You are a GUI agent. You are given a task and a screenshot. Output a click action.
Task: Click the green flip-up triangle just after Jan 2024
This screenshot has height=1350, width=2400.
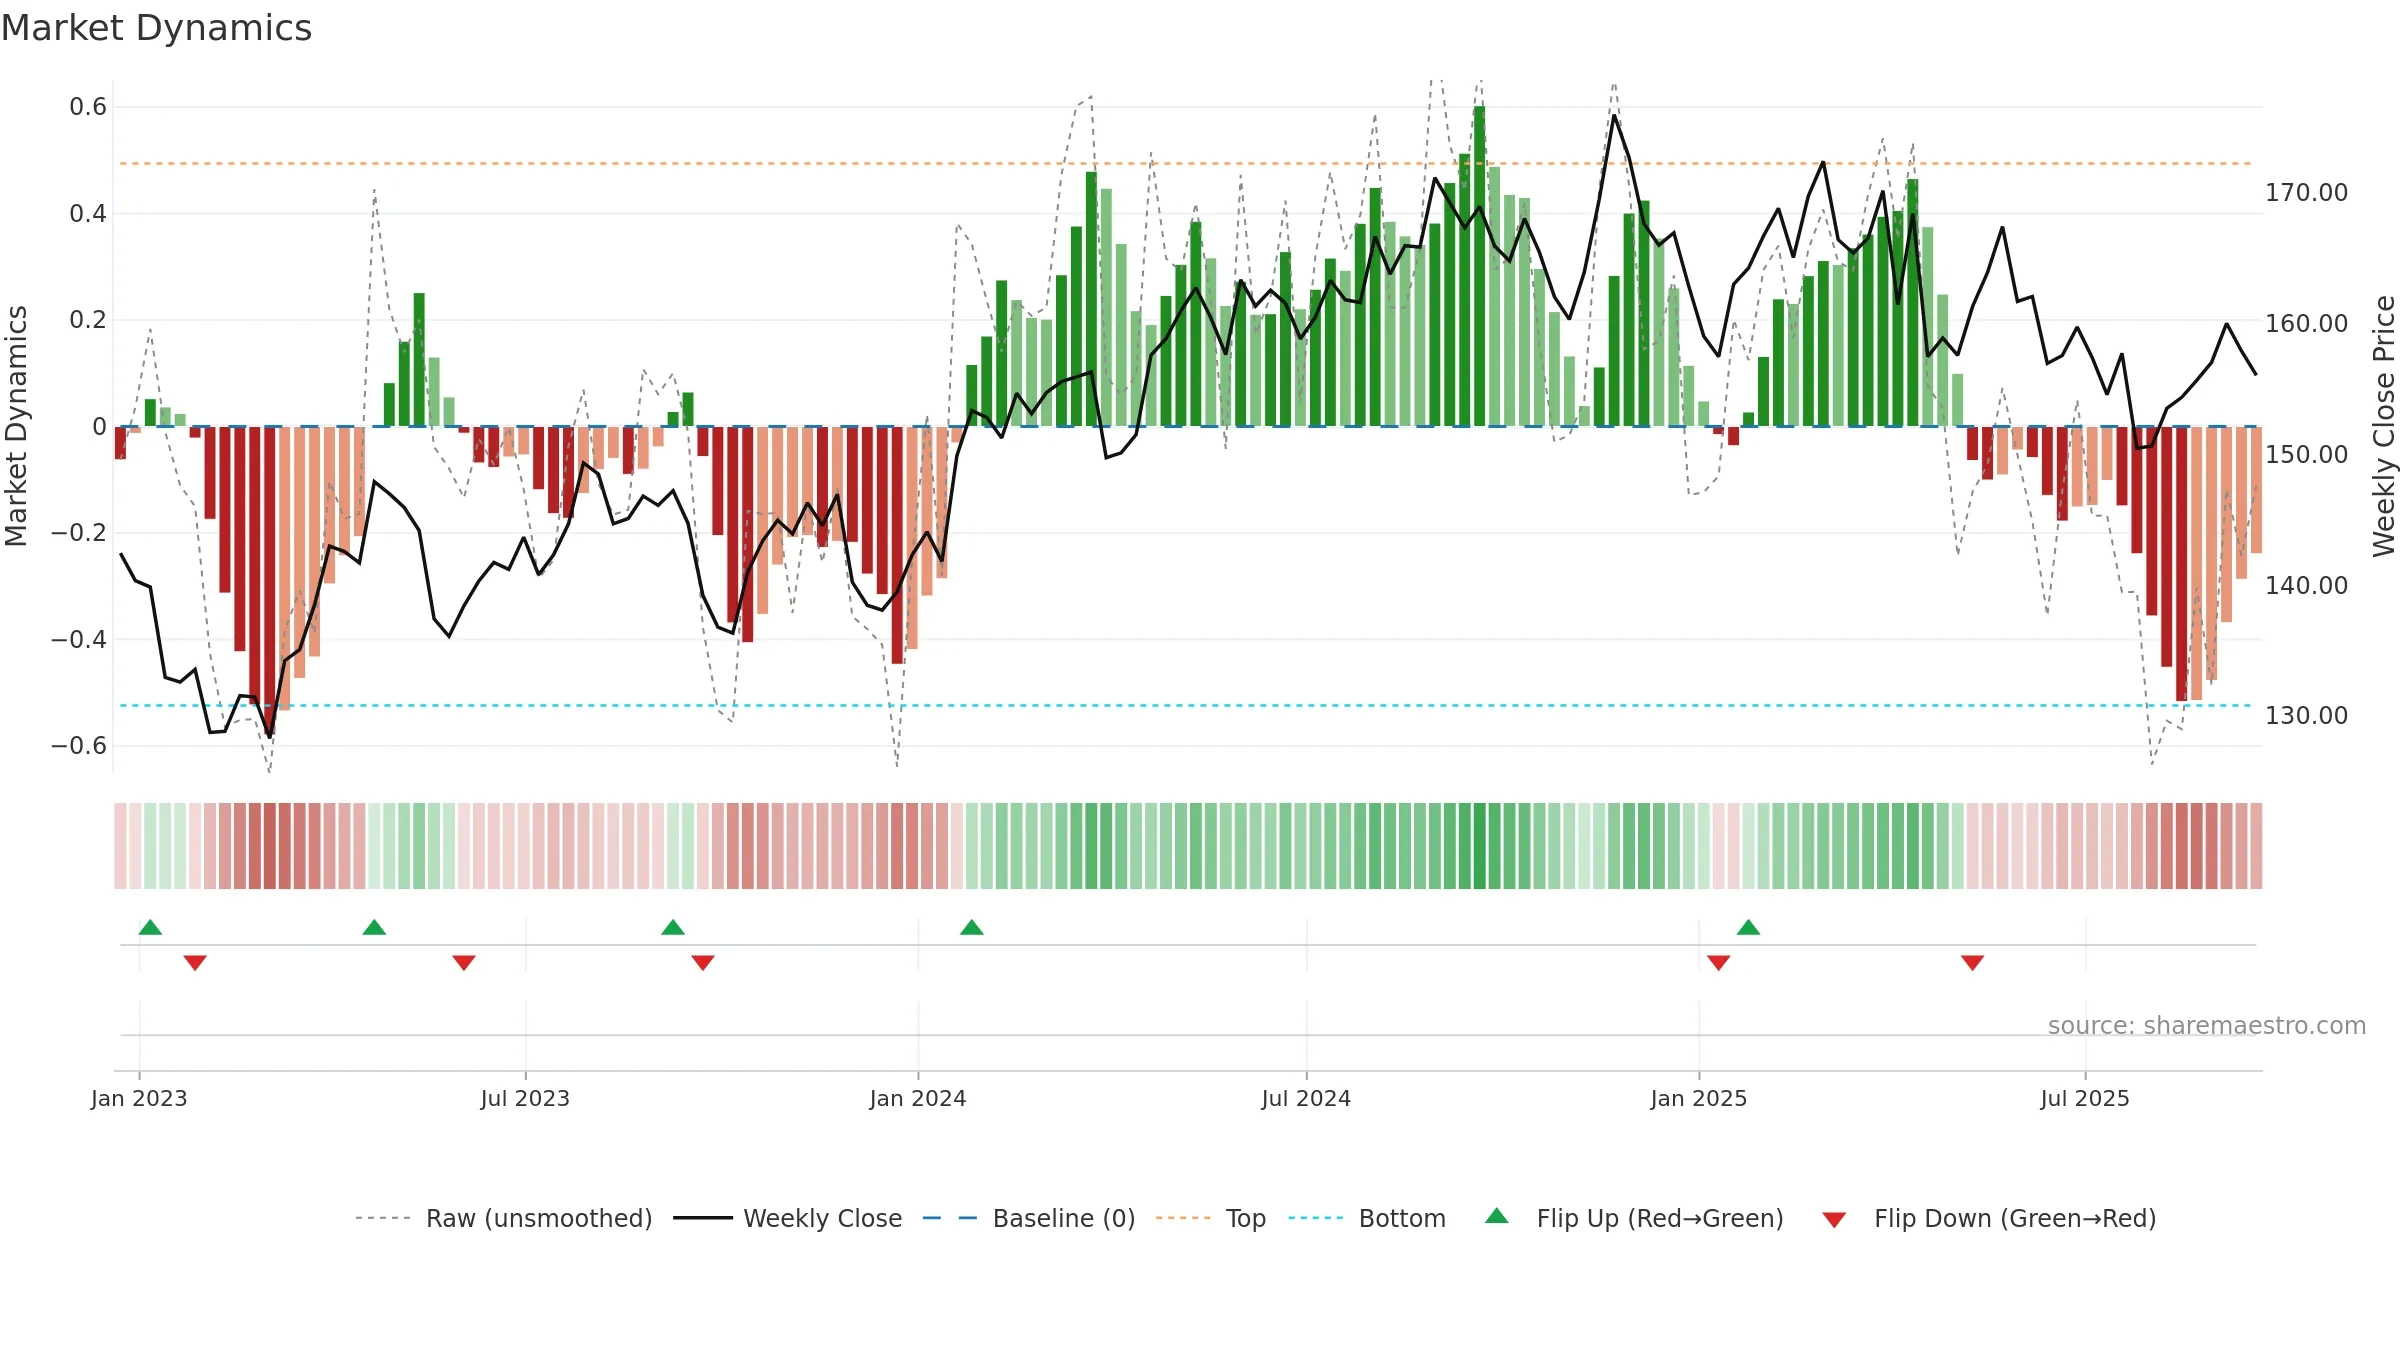[x=972, y=927]
